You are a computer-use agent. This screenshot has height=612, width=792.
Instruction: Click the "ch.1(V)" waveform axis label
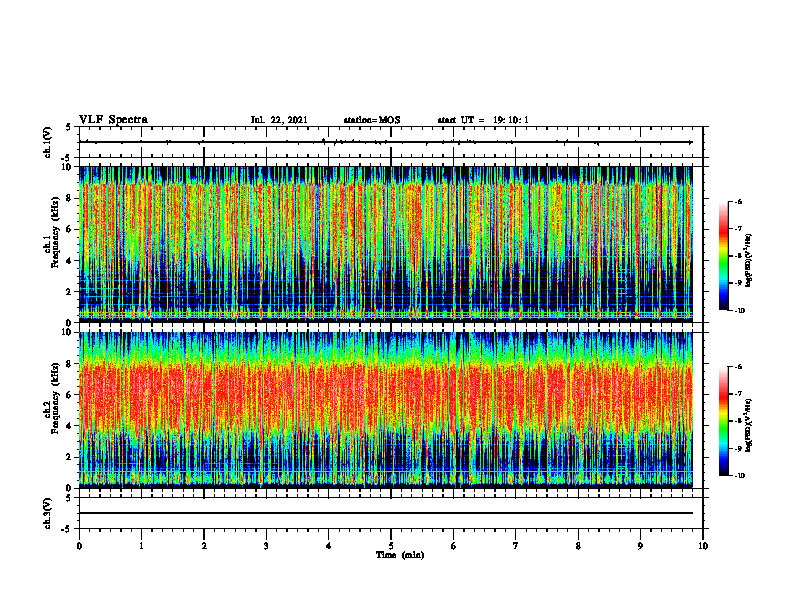coord(48,142)
